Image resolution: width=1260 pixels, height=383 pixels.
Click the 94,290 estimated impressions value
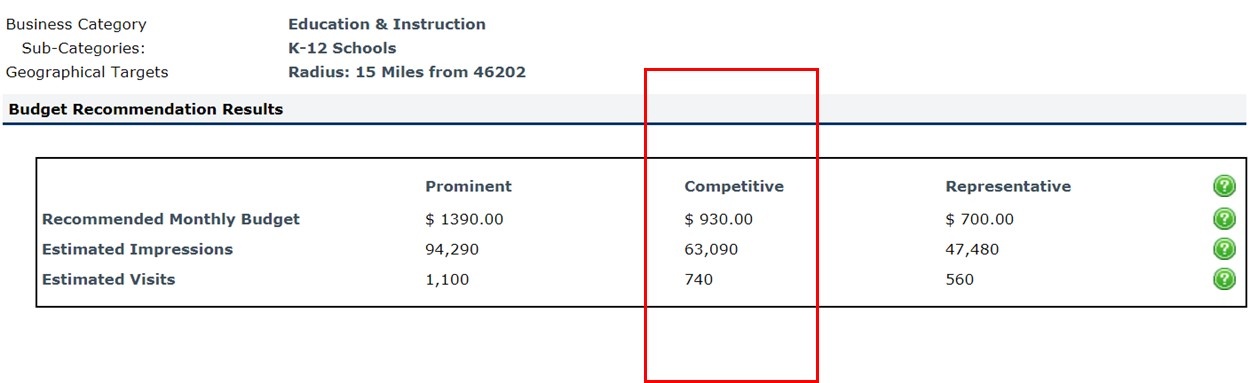click(452, 250)
